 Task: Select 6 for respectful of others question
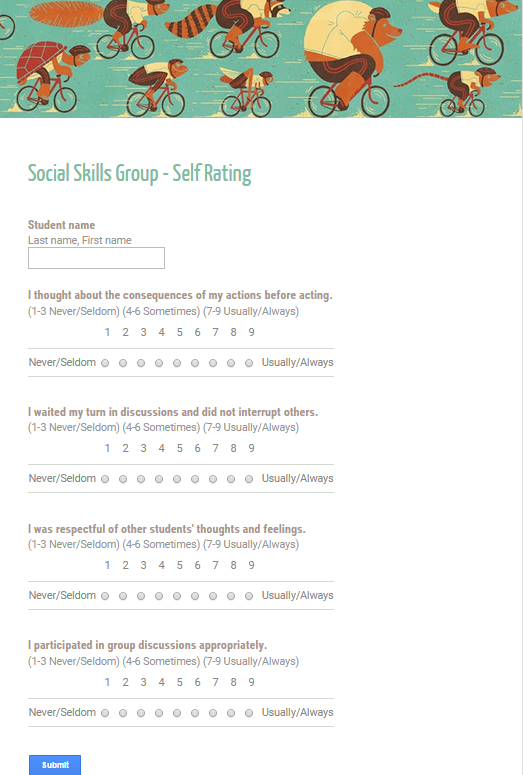[195, 597]
